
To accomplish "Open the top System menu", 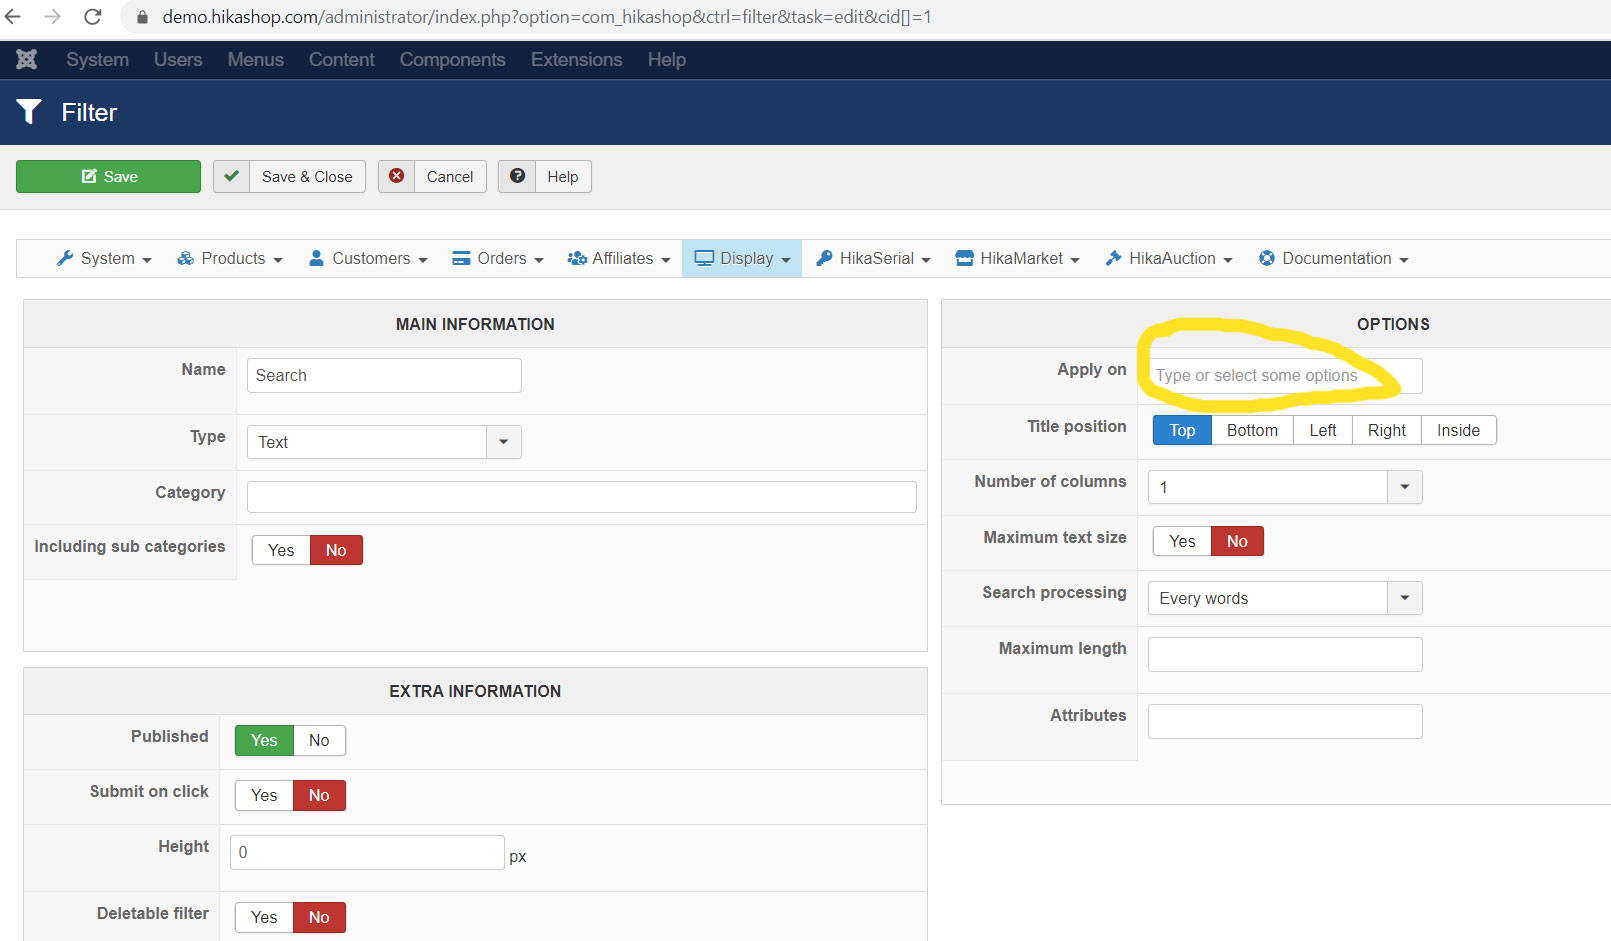I will pos(97,60).
